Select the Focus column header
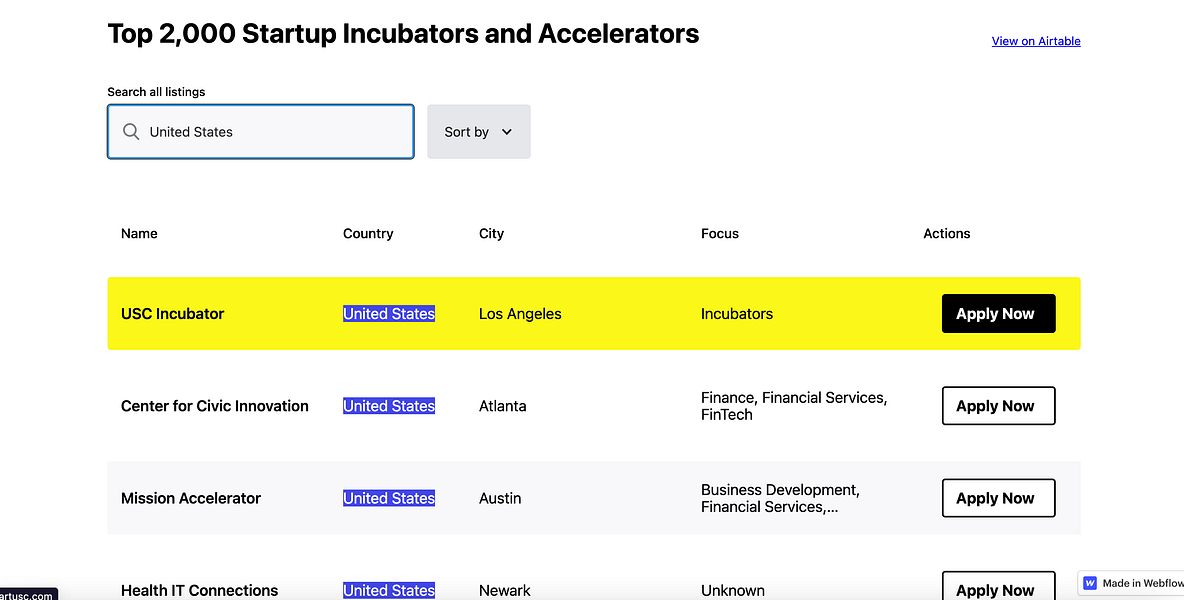The image size is (1184, 600). coord(720,233)
